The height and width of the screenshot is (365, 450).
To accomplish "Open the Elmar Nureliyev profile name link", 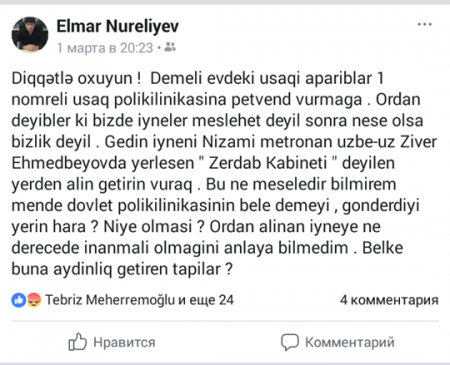I will tap(117, 26).
